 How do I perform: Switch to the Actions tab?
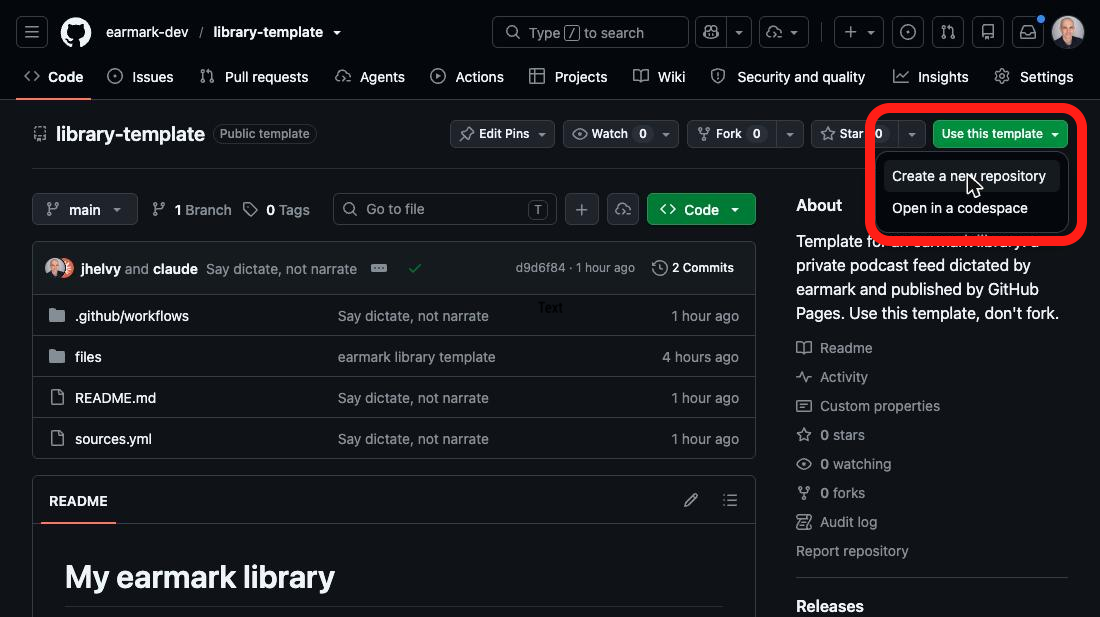[x=467, y=77]
